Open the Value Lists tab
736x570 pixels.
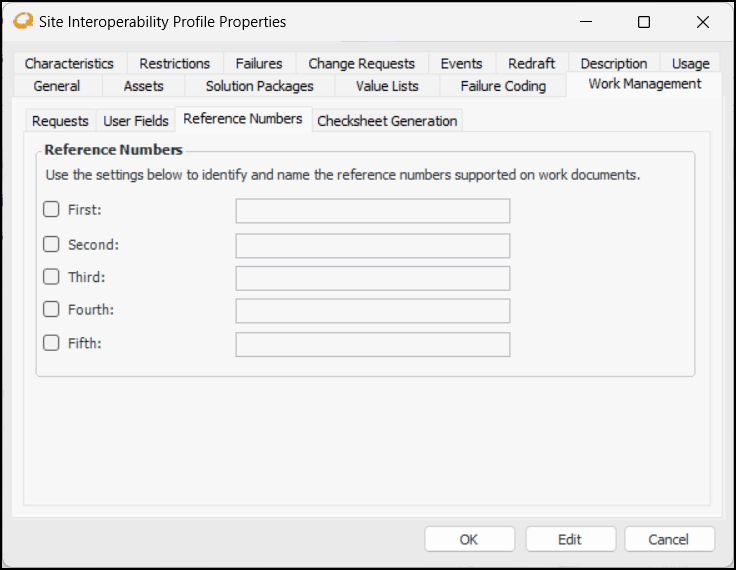[387, 86]
